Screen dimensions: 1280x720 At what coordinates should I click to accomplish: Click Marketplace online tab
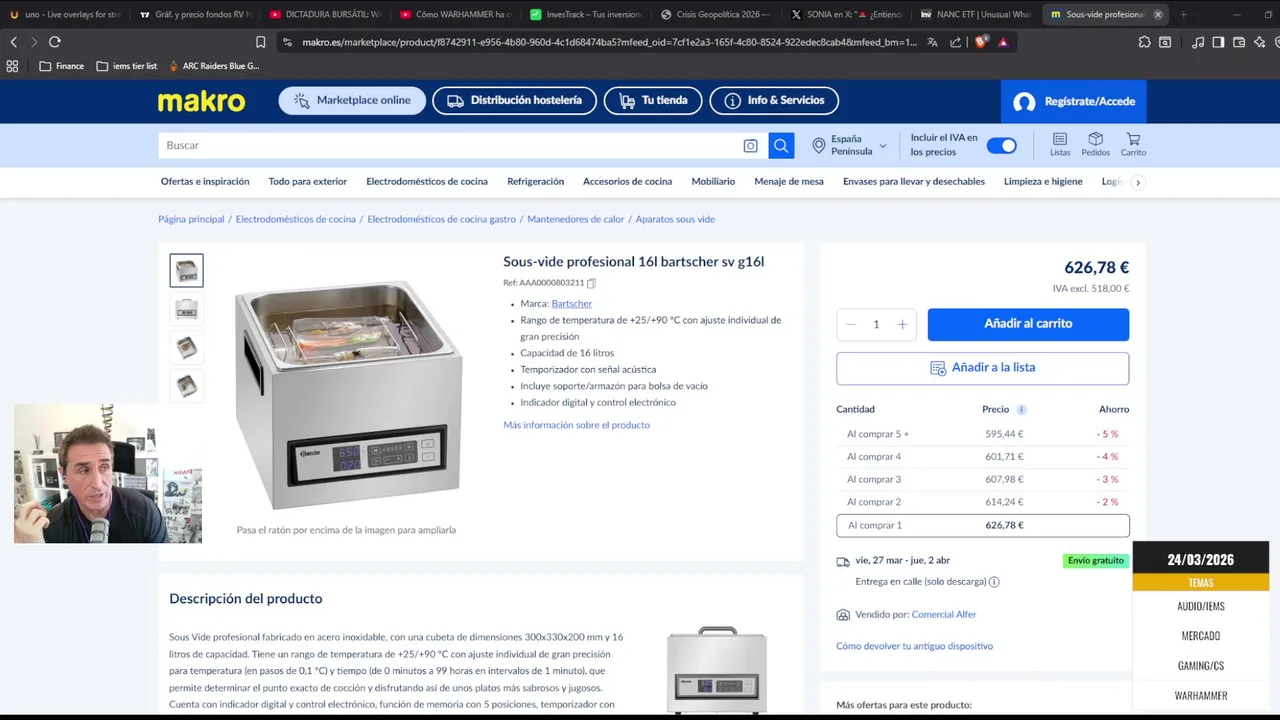point(352,101)
